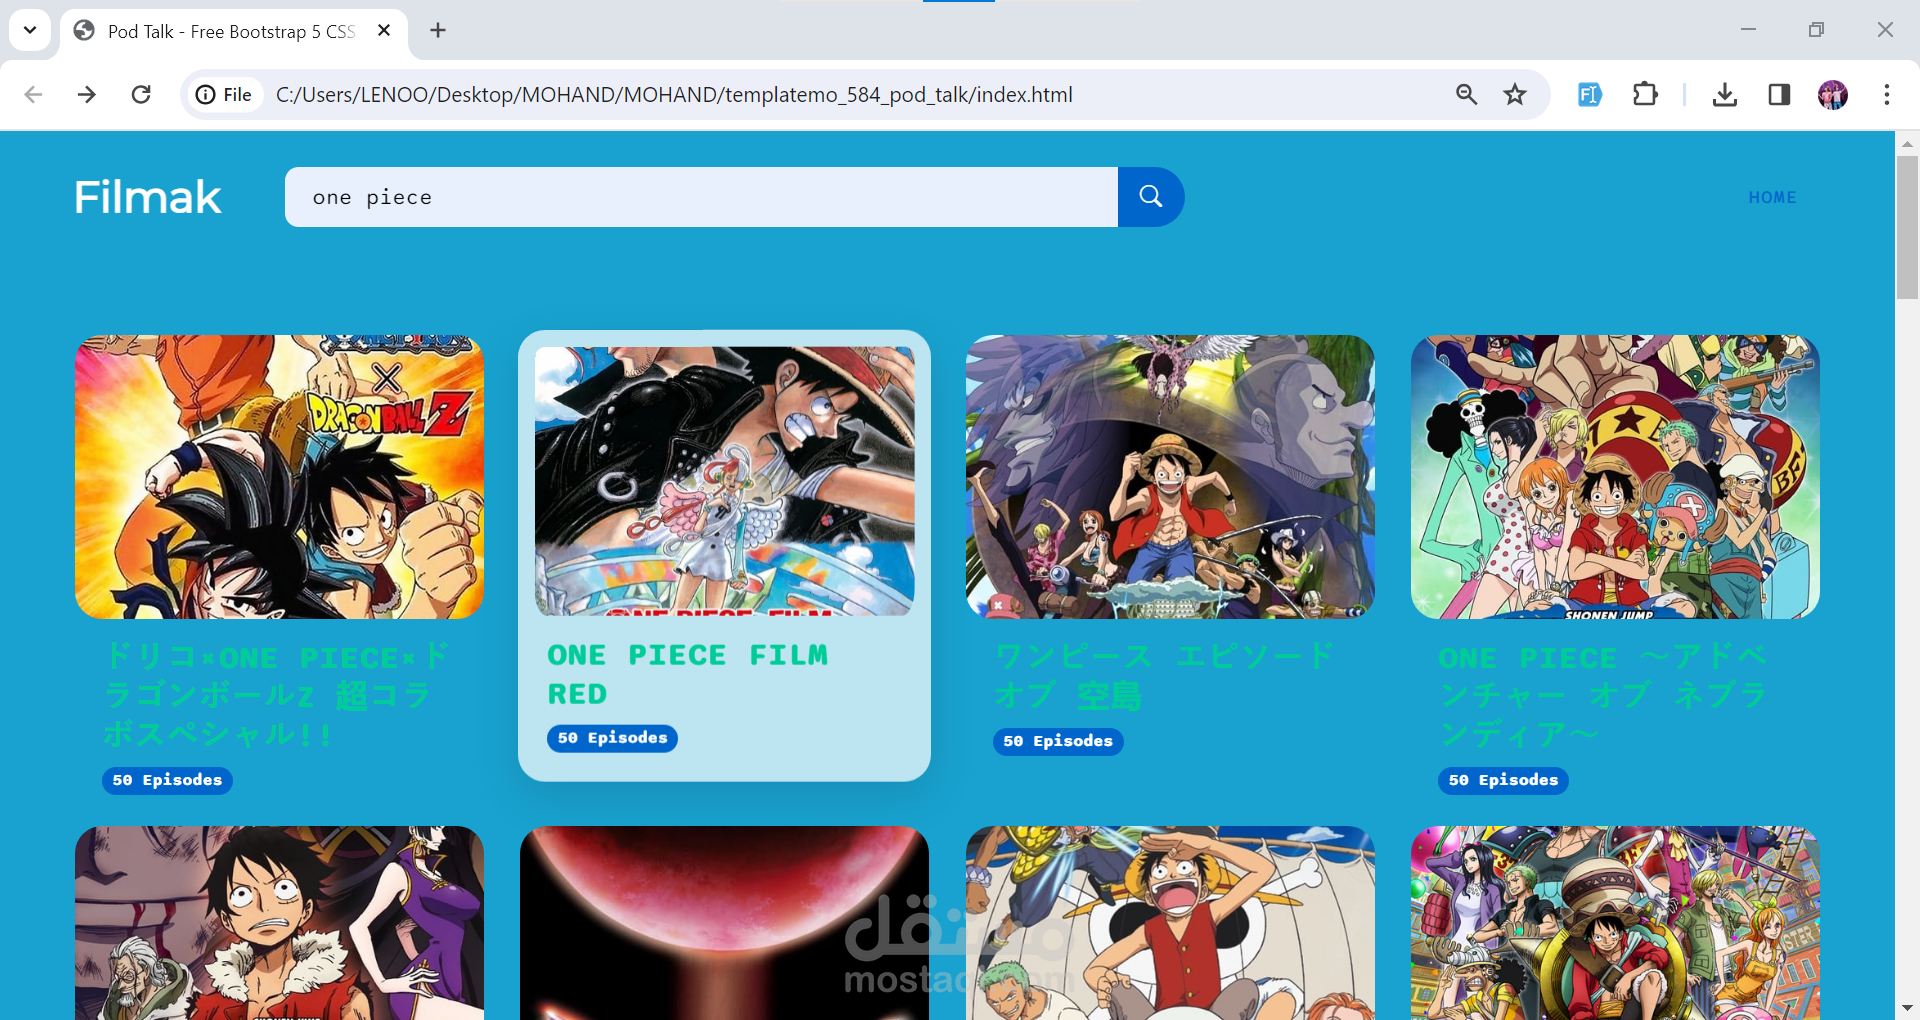Bookmark this page with the star icon
1920x1020 pixels.
1515,95
